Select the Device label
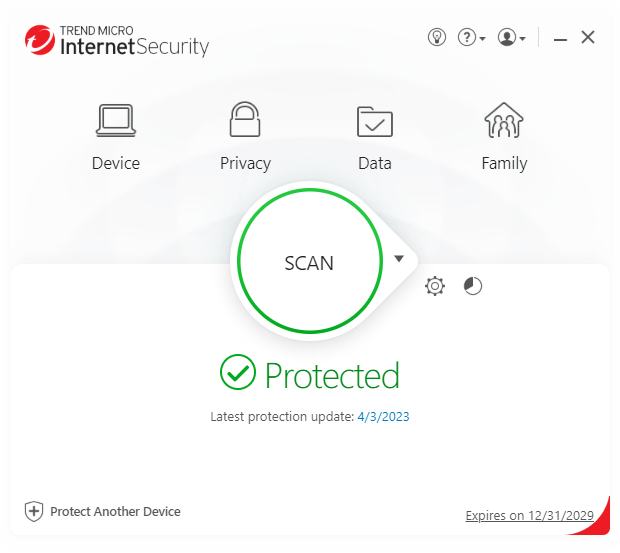This screenshot has width=620, height=553. click(x=116, y=163)
